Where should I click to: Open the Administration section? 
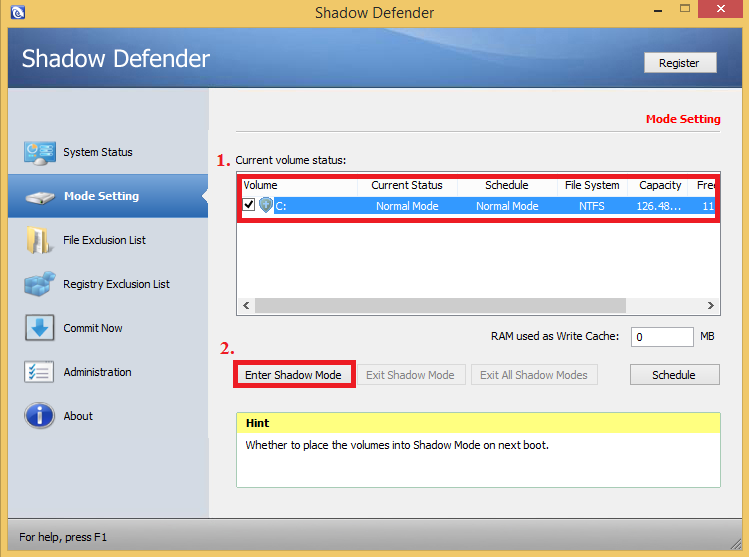[x=97, y=372]
